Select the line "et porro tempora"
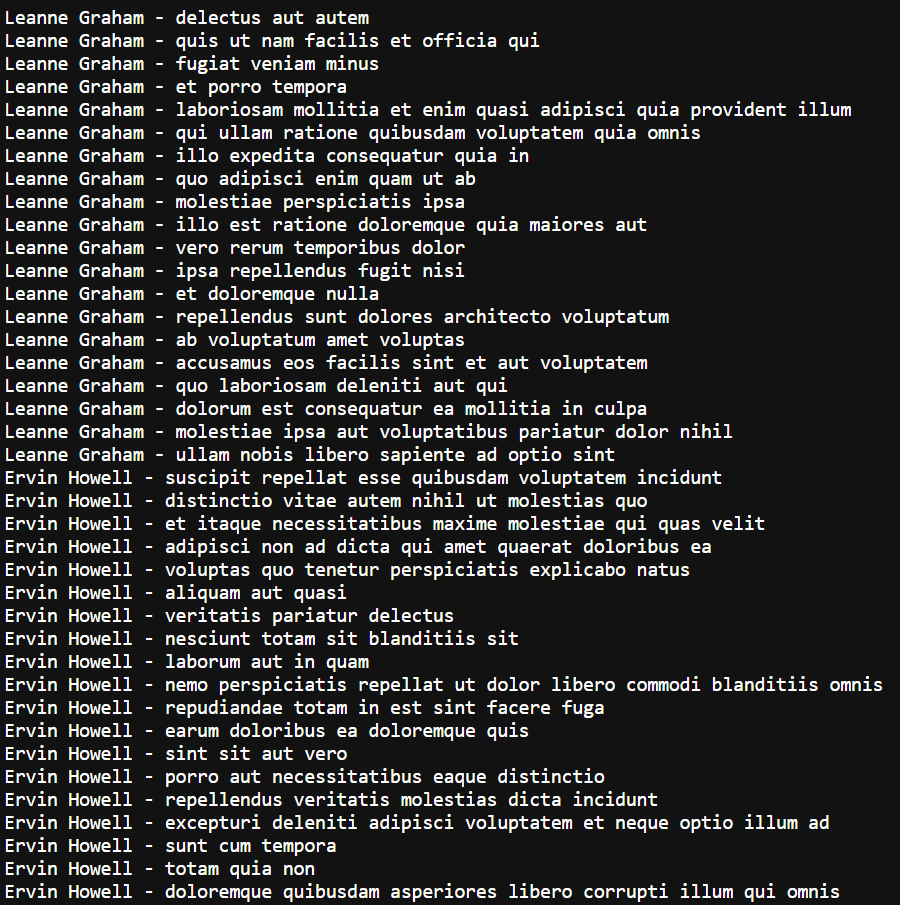The height and width of the screenshot is (905, 900). 261,87
